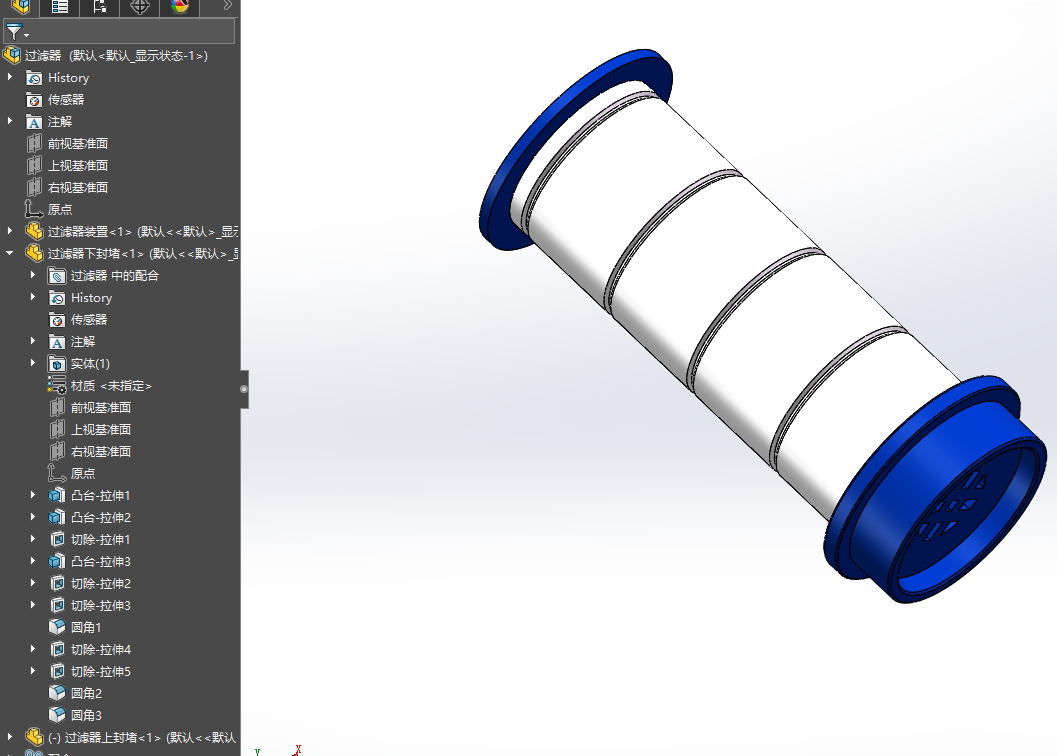This screenshot has width=1057, height=756.
Task: Select the 凸台-拉伸1 feature
Action: (x=100, y=496)
